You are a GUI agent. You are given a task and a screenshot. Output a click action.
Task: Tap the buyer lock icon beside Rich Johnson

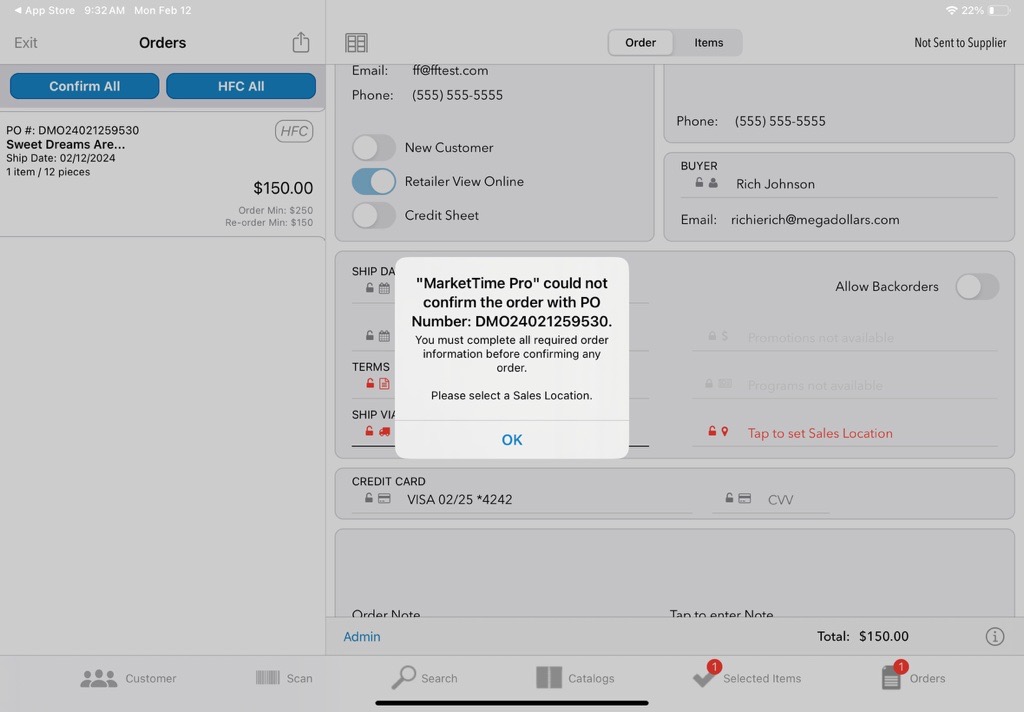pos(699,183)
